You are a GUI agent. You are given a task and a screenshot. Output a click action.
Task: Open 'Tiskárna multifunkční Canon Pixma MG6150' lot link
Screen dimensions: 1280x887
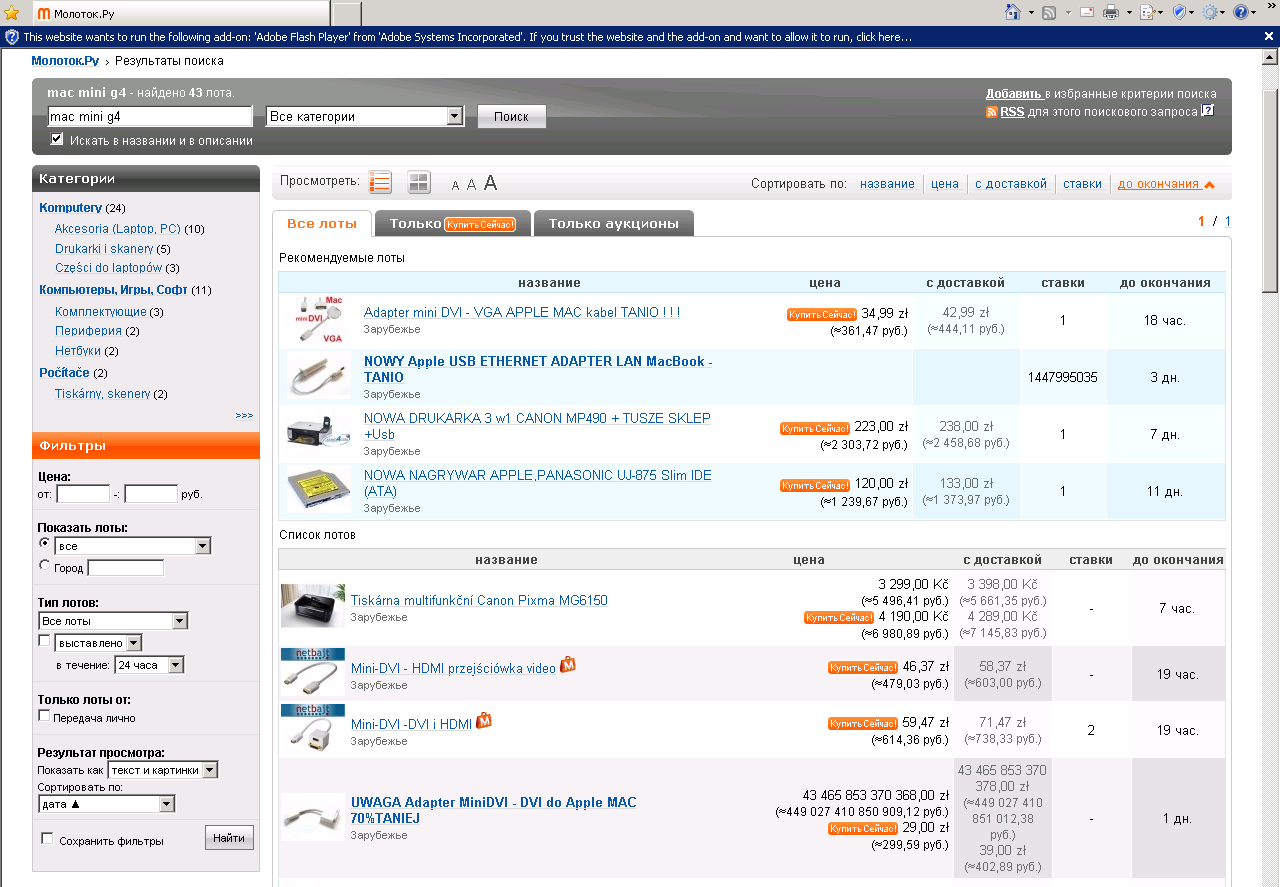[x=479, y=601]
